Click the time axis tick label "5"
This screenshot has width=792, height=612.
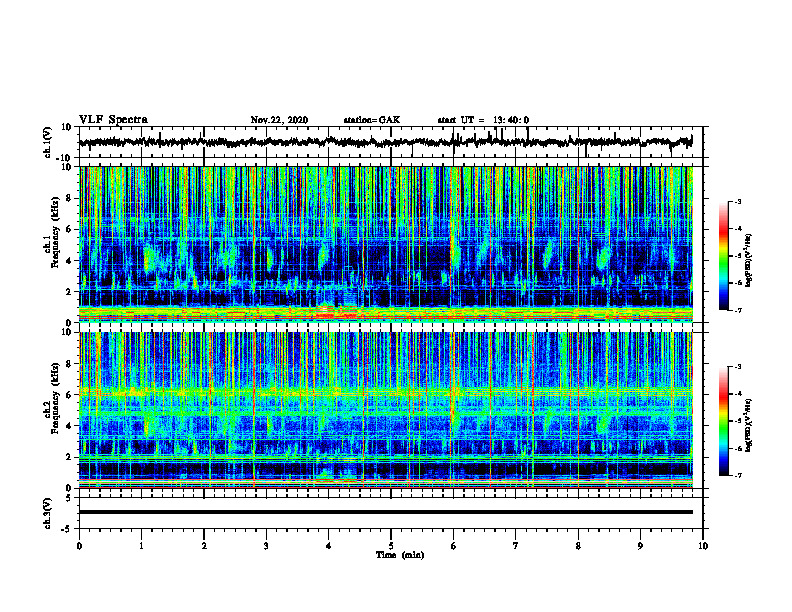pos(391,546)
